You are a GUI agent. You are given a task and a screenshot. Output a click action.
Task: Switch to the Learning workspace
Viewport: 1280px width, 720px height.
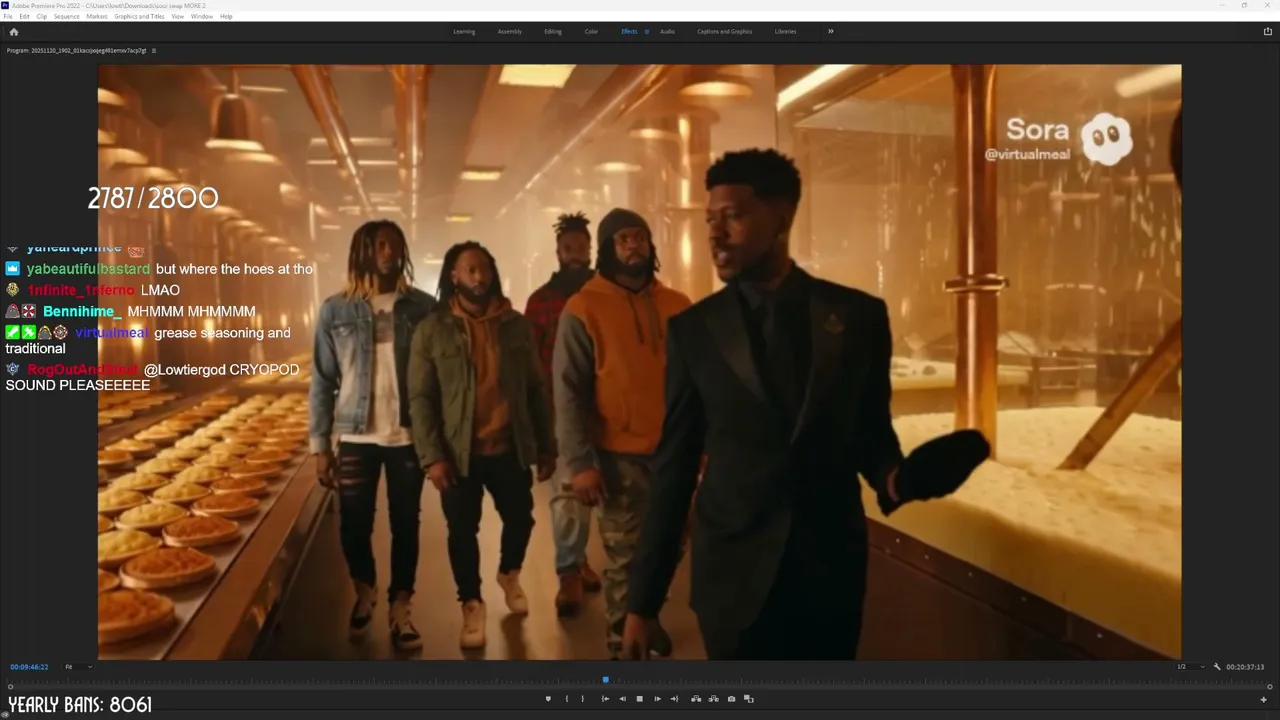pos(464,32)
